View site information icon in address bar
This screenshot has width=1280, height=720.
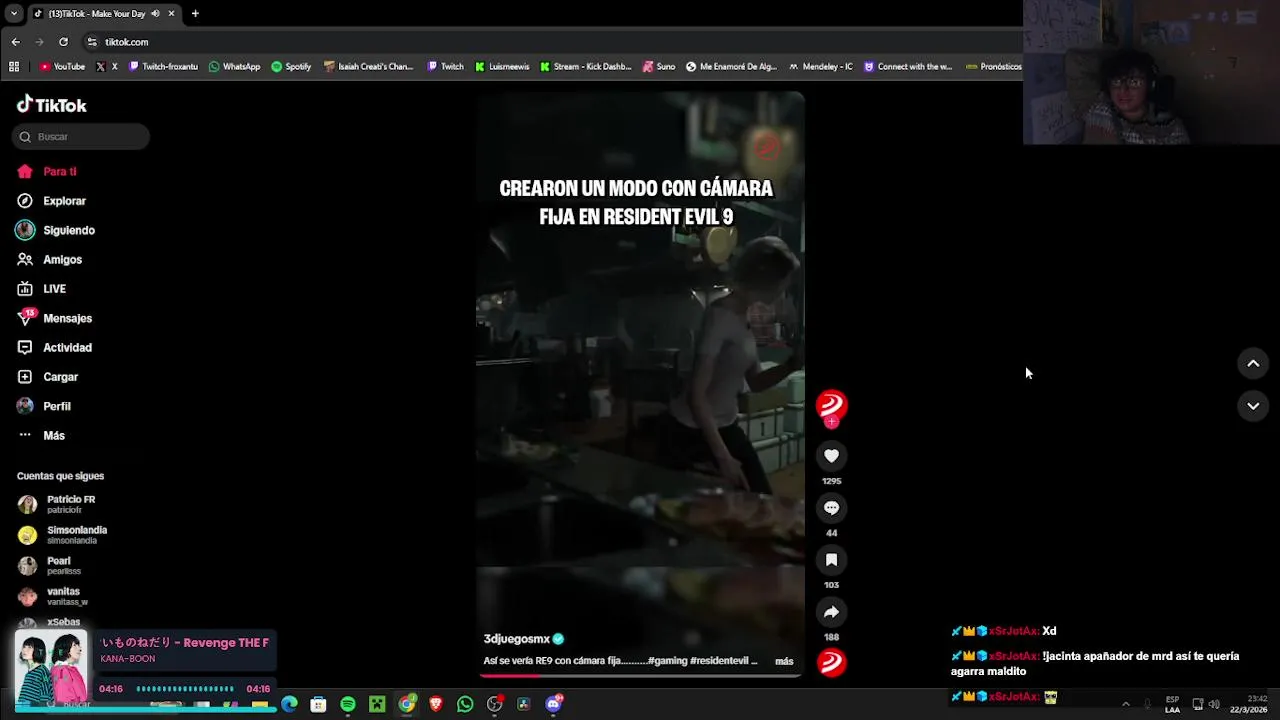(x=92, y=42)
